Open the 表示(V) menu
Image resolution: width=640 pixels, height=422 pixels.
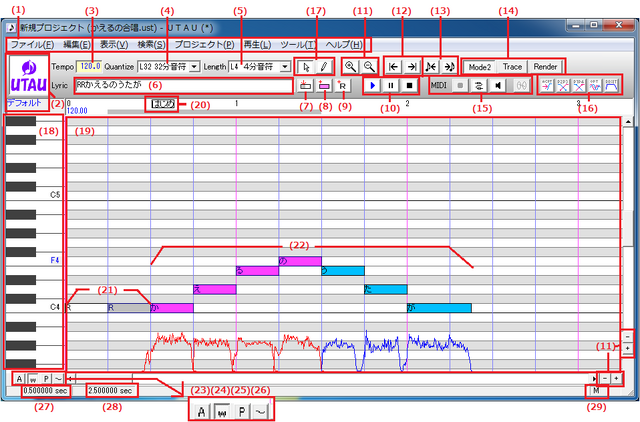click(x=114, y=44)
